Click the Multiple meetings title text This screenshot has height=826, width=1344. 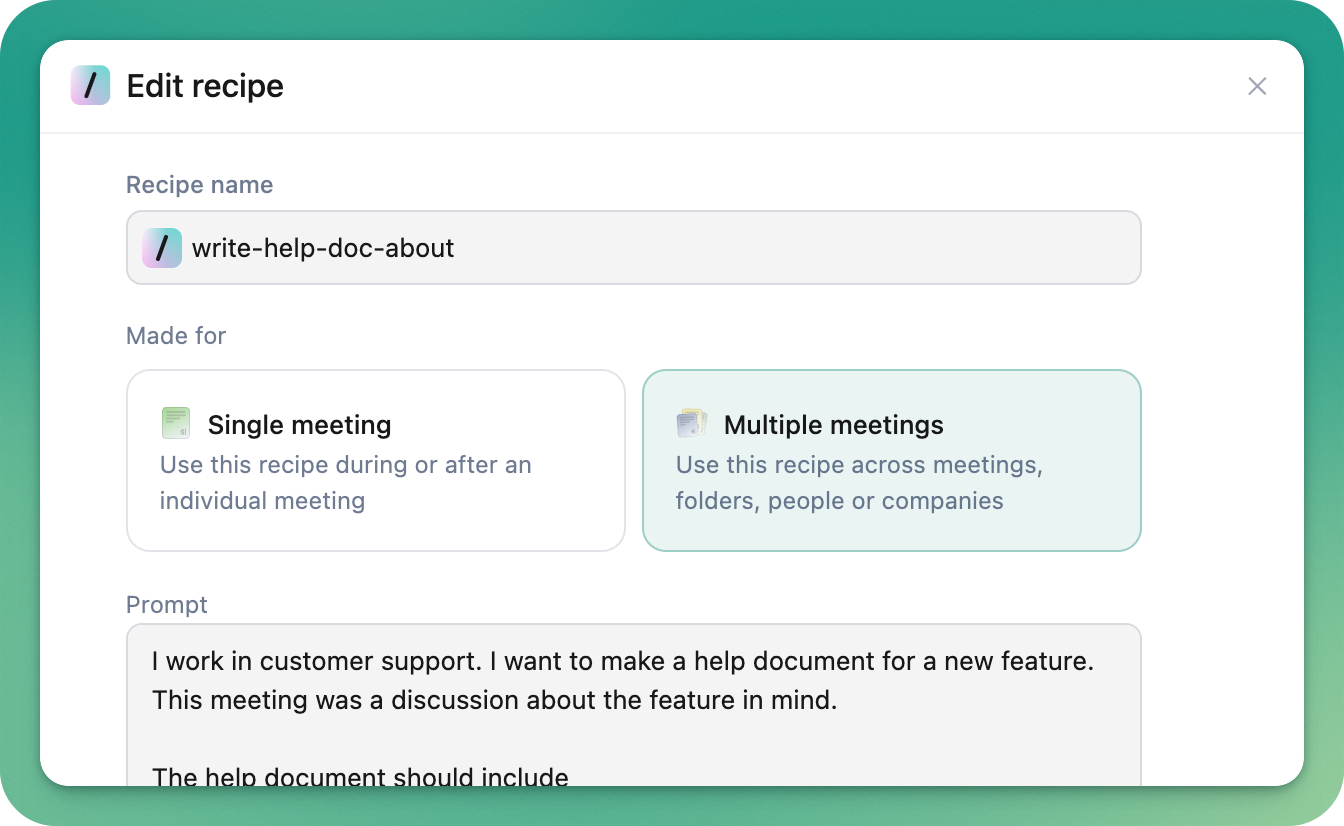tap(834, 425)
